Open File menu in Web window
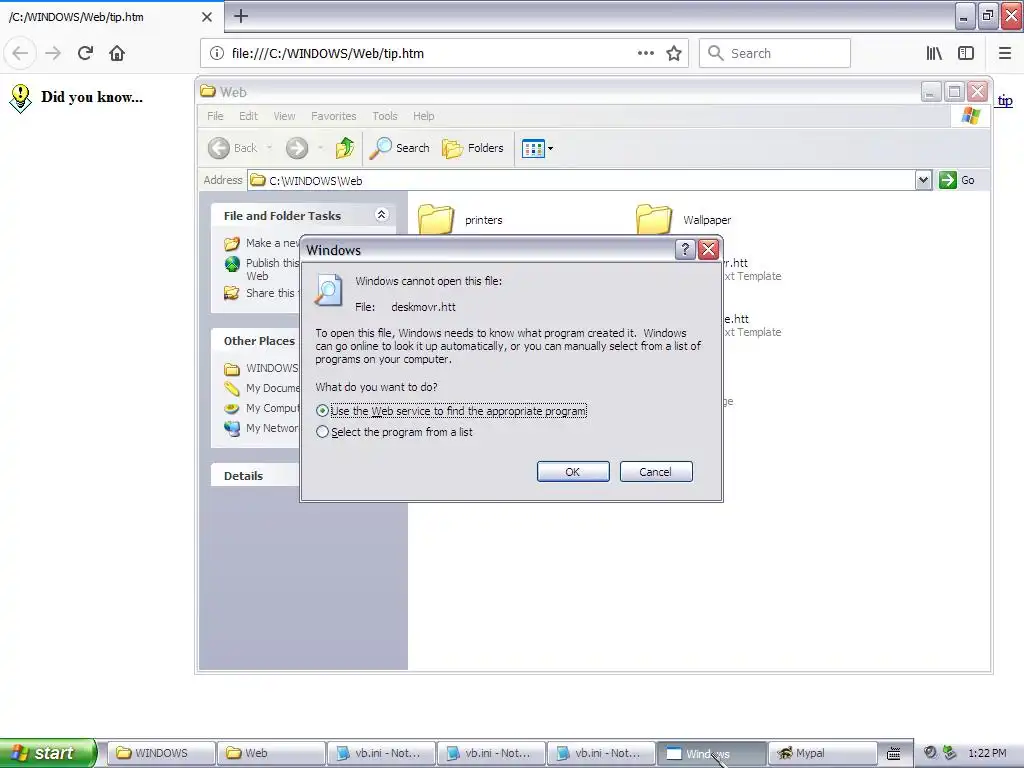1024x768 pixels. click(215, 116)
